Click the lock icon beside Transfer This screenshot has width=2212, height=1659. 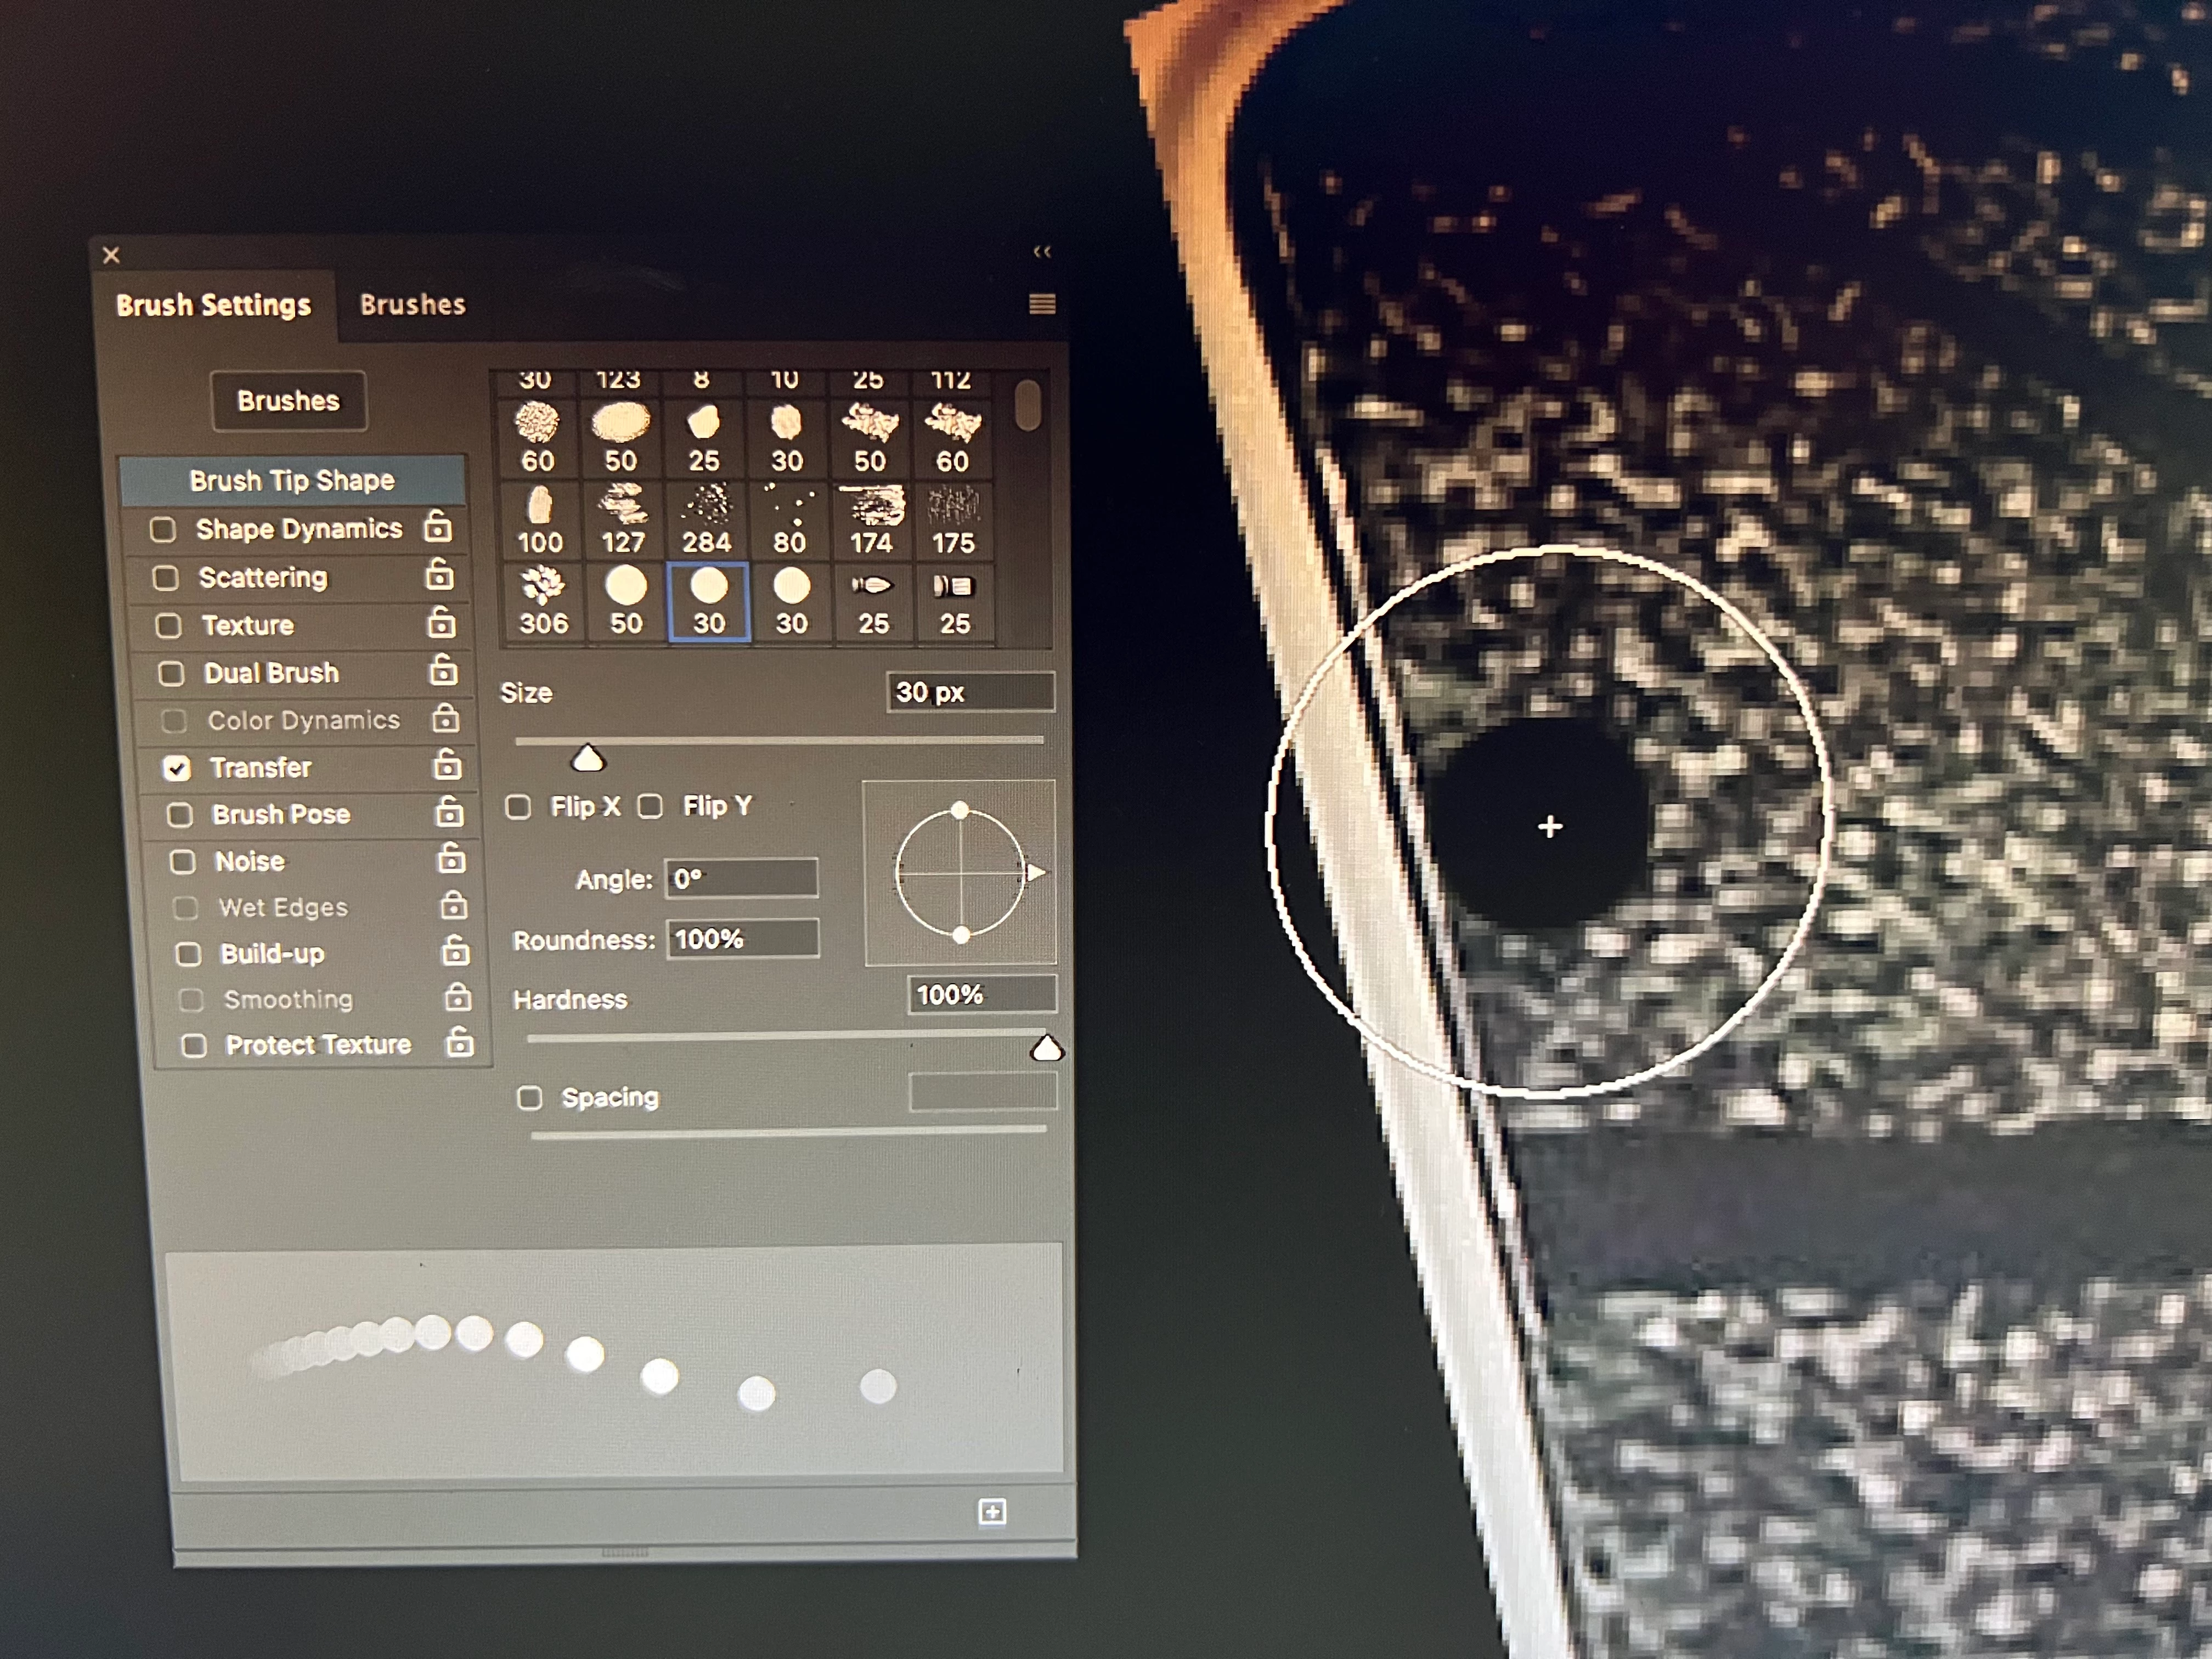447,766
